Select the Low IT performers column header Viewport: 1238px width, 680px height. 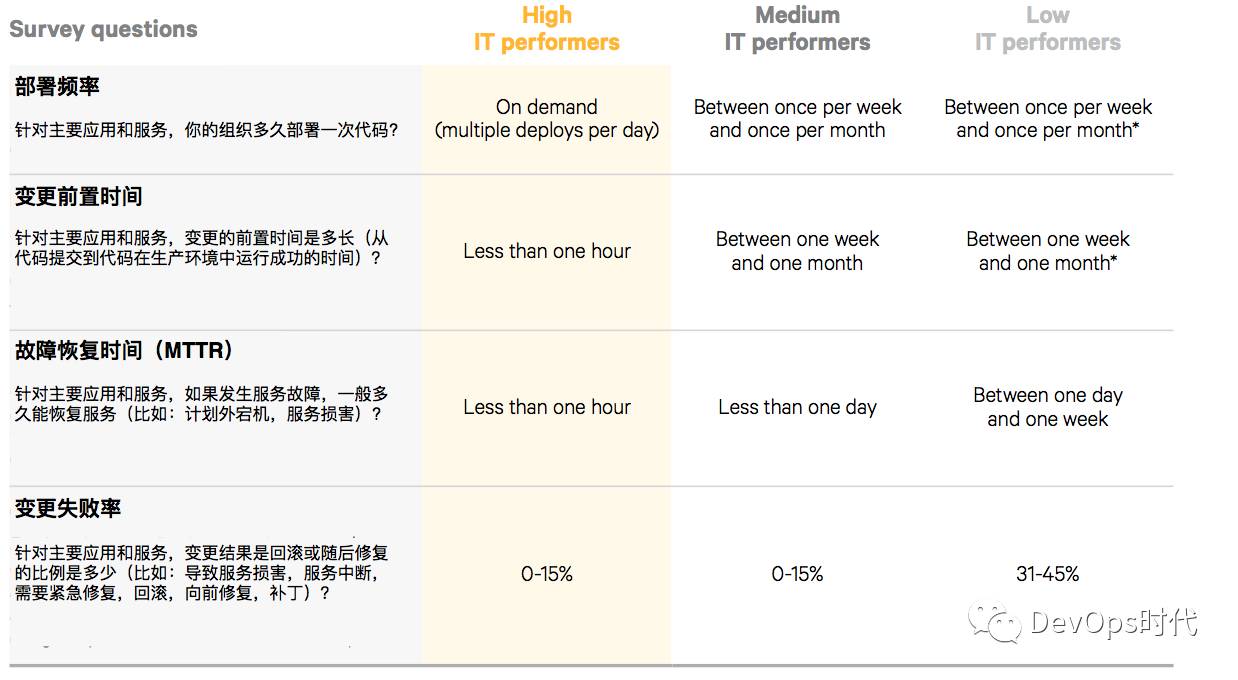coord(1047,29)
